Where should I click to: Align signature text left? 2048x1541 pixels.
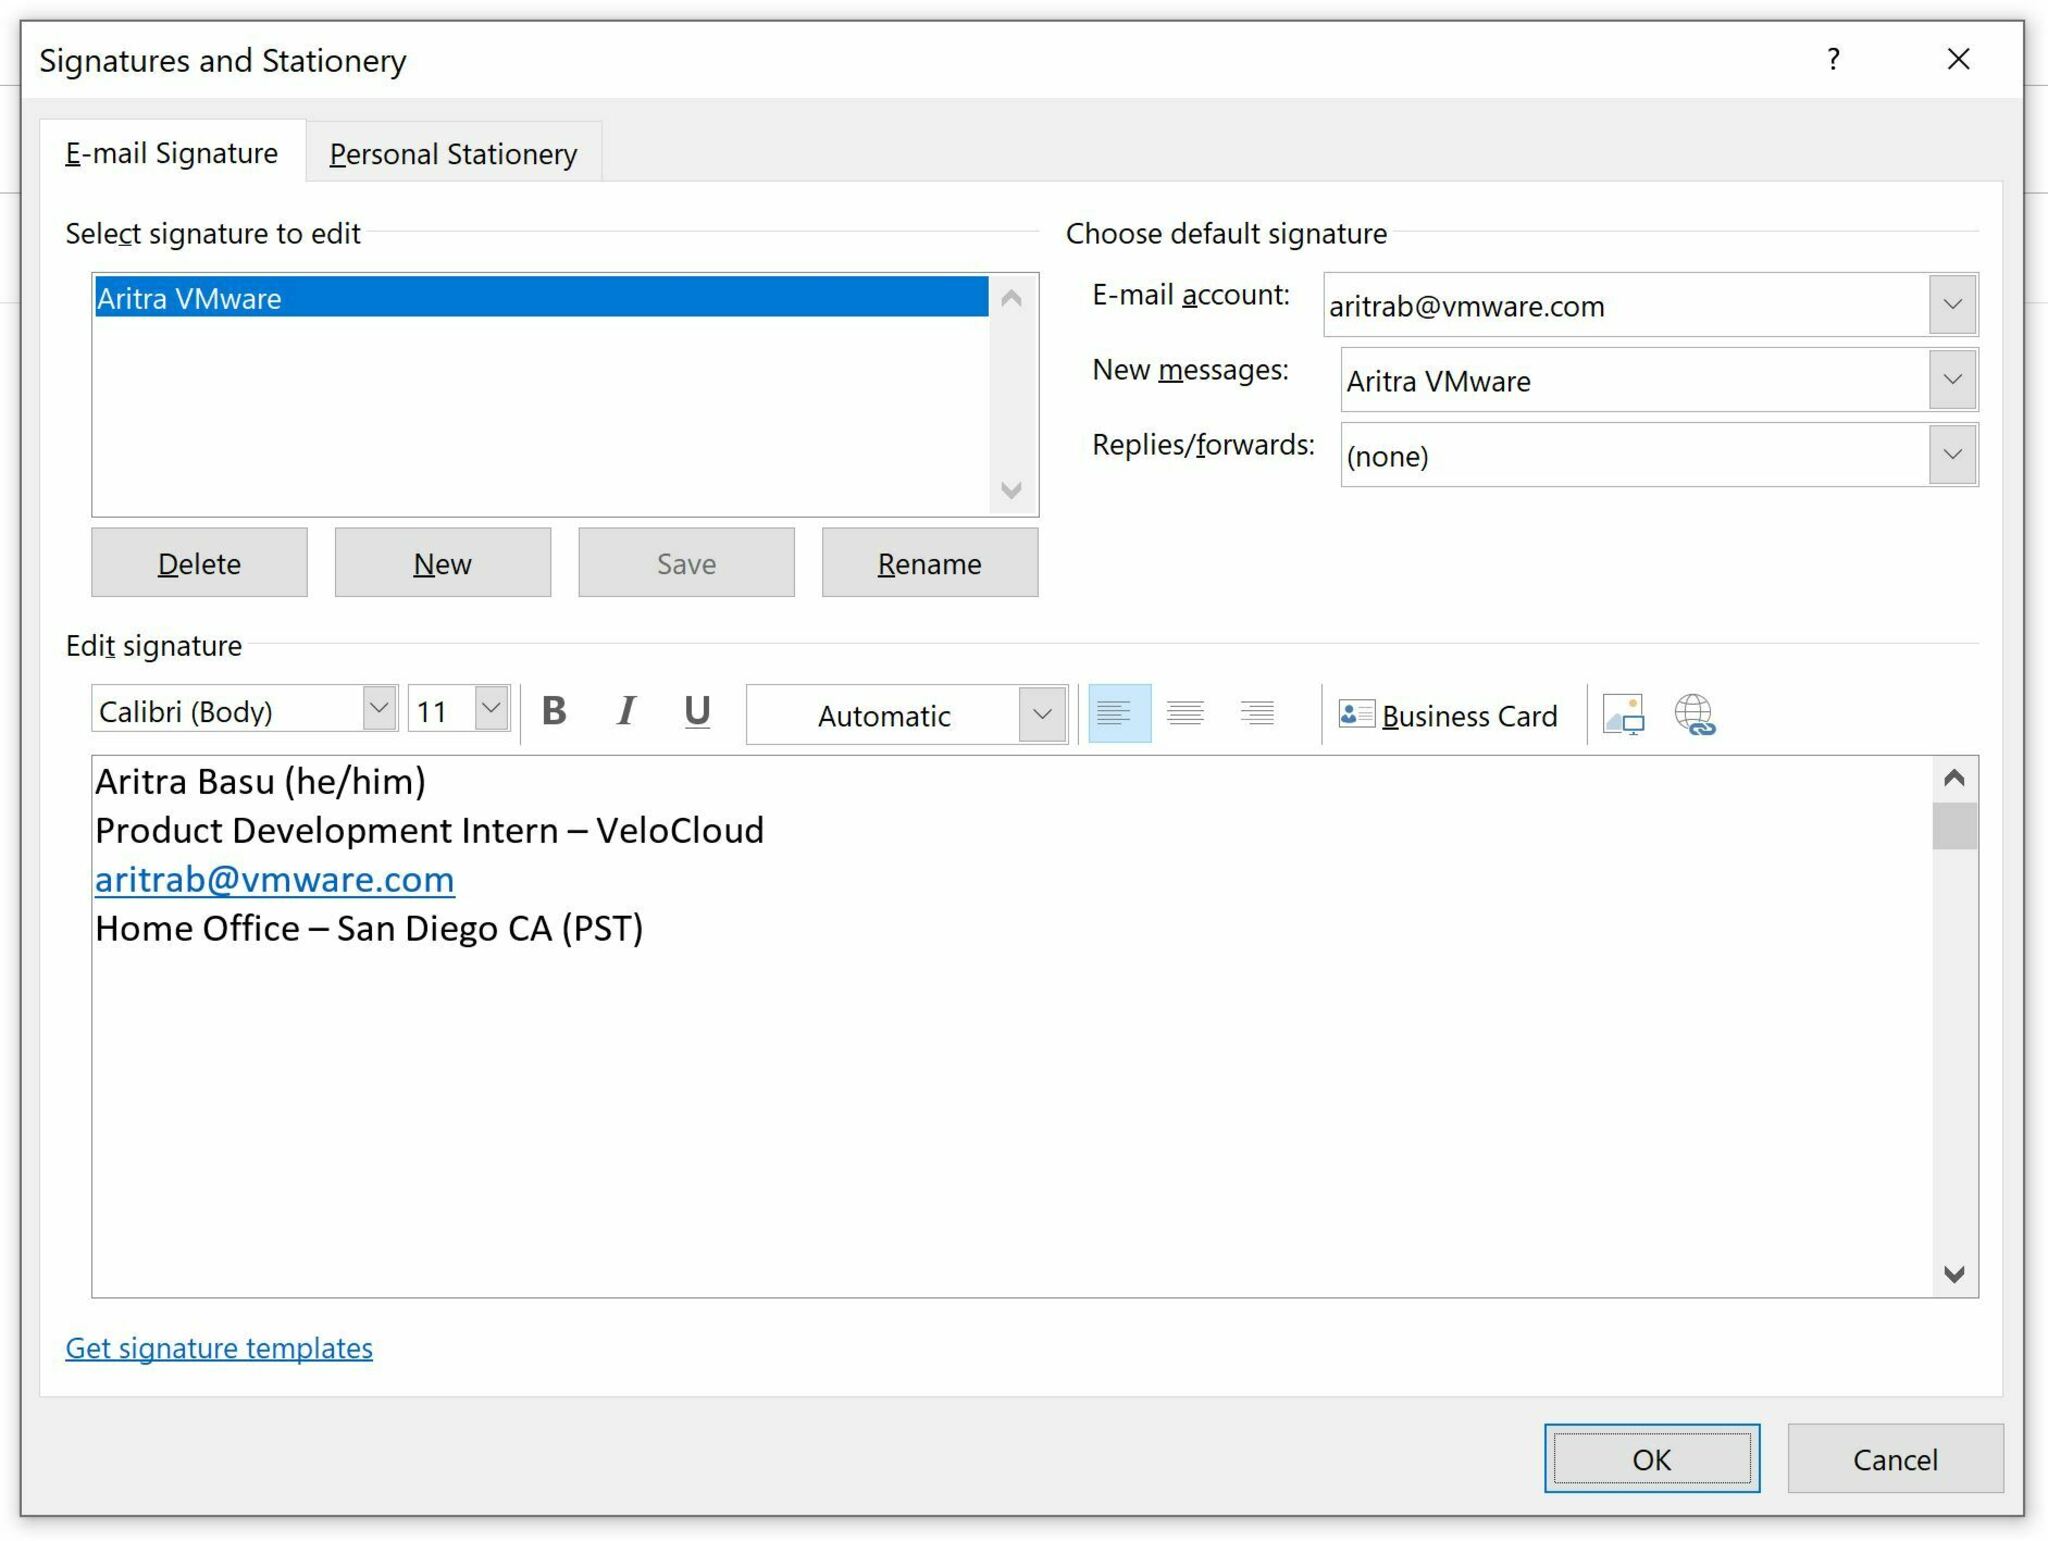coord(1118,713)
